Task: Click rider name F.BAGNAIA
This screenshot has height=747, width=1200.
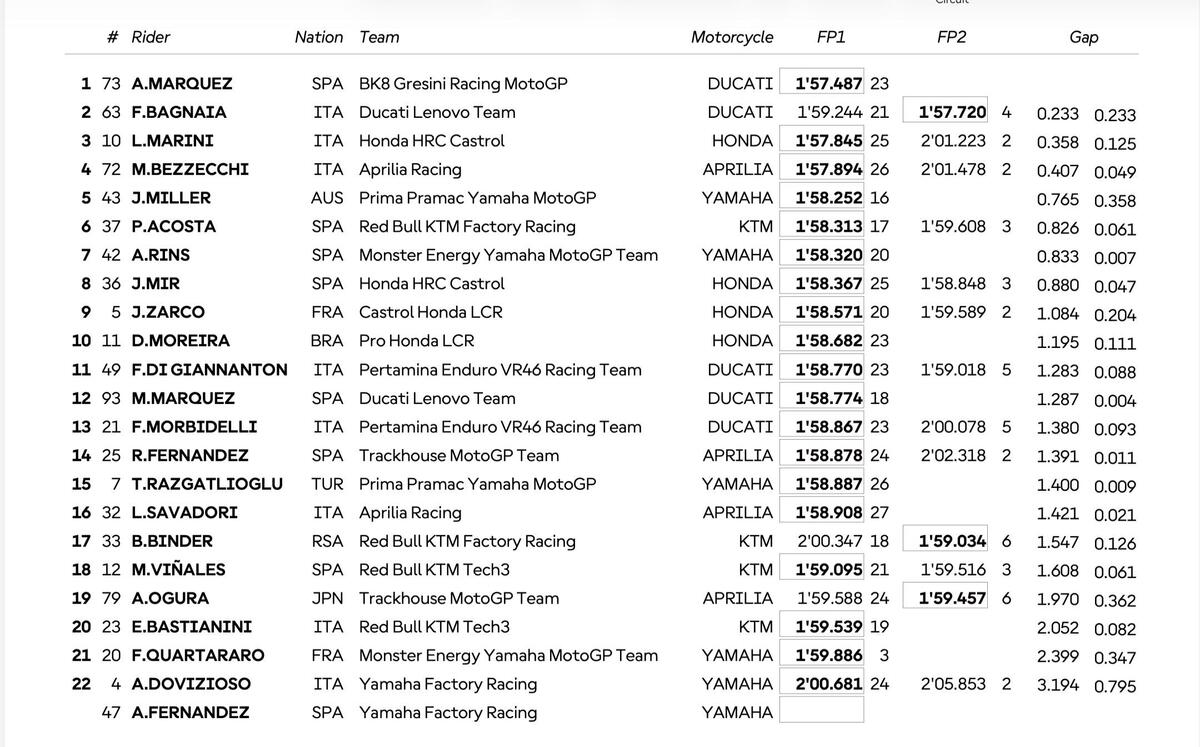Action: [x=179, y=112]
